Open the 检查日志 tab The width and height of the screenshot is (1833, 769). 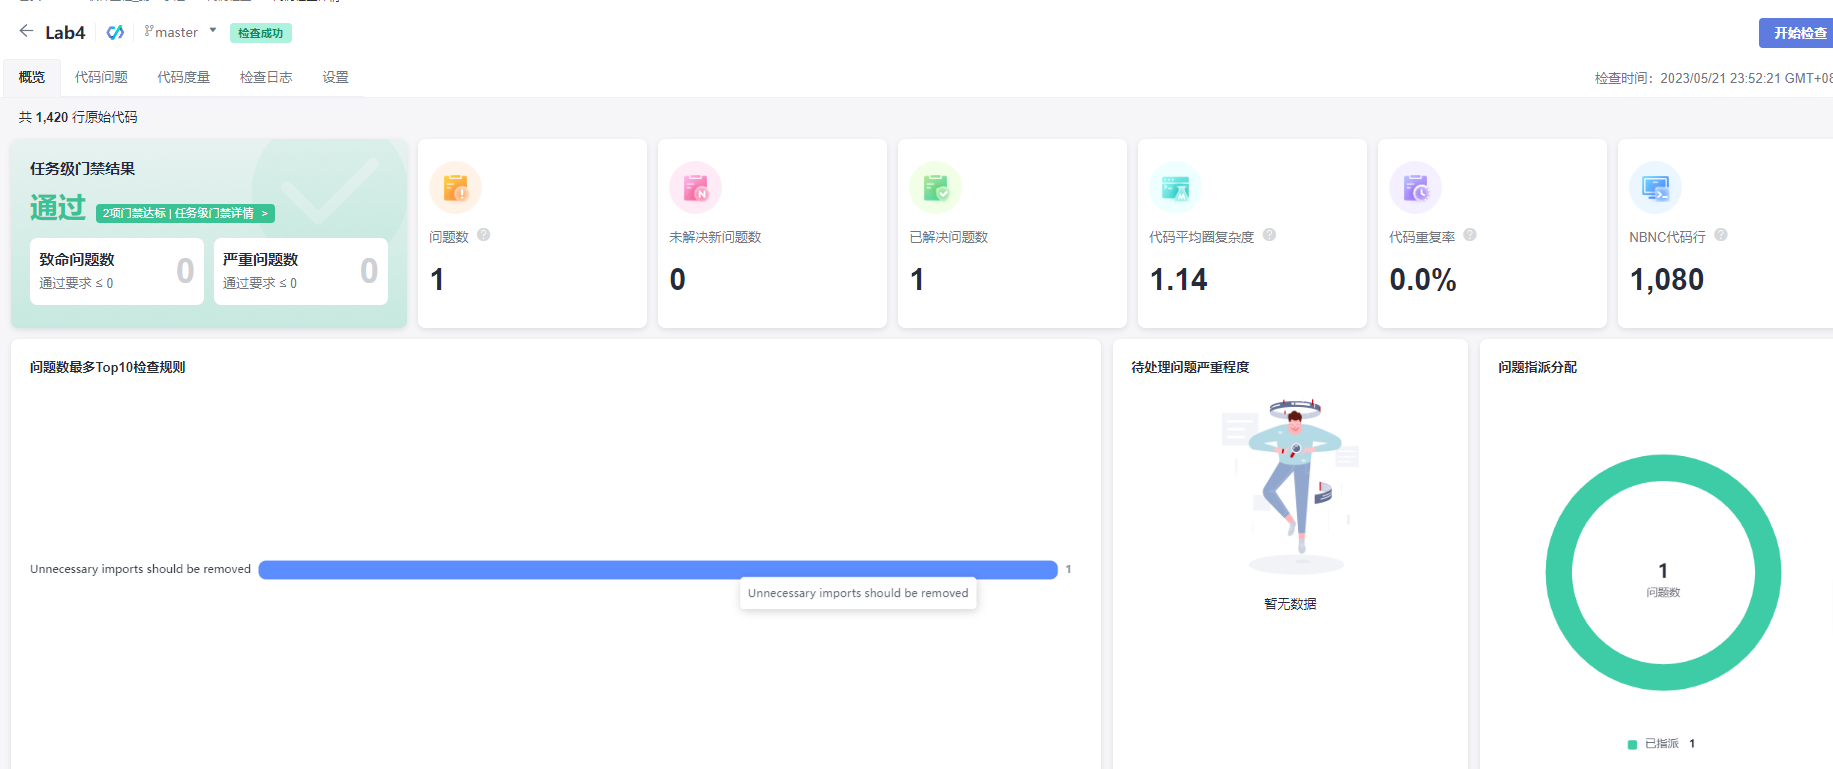266,77
